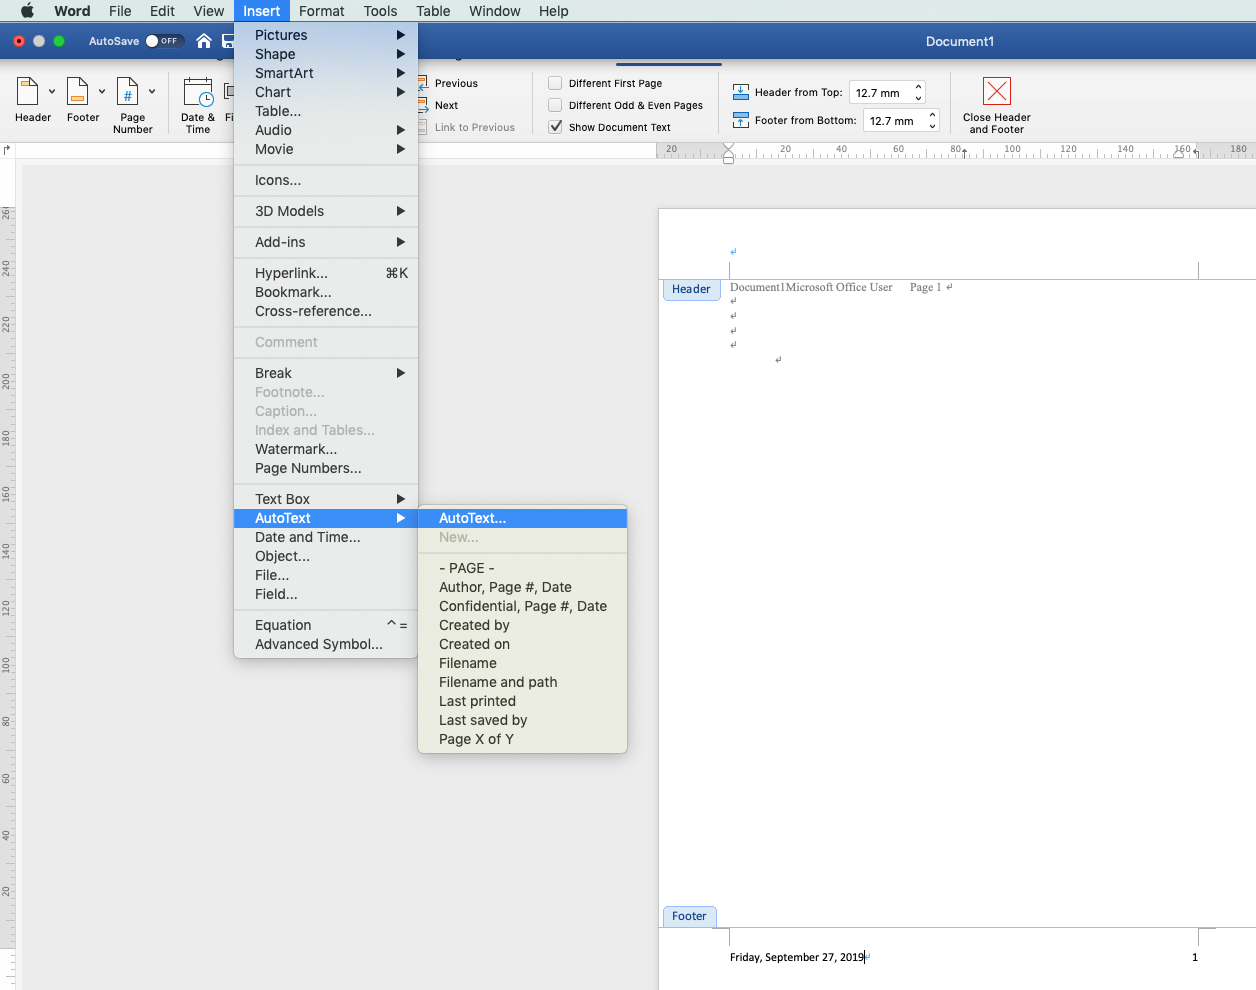Uncheck Show Document Text checkbox
Screen dimensions: 1256x990
point(555,127)
